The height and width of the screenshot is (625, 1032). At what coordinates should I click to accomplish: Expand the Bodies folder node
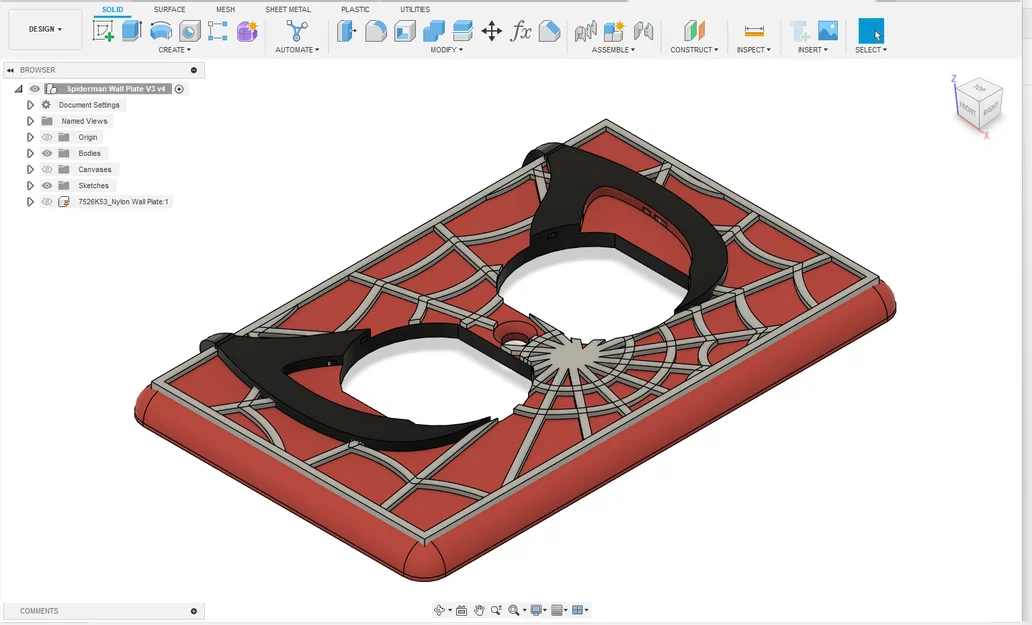pyautogui.click(x=30, y=153)
